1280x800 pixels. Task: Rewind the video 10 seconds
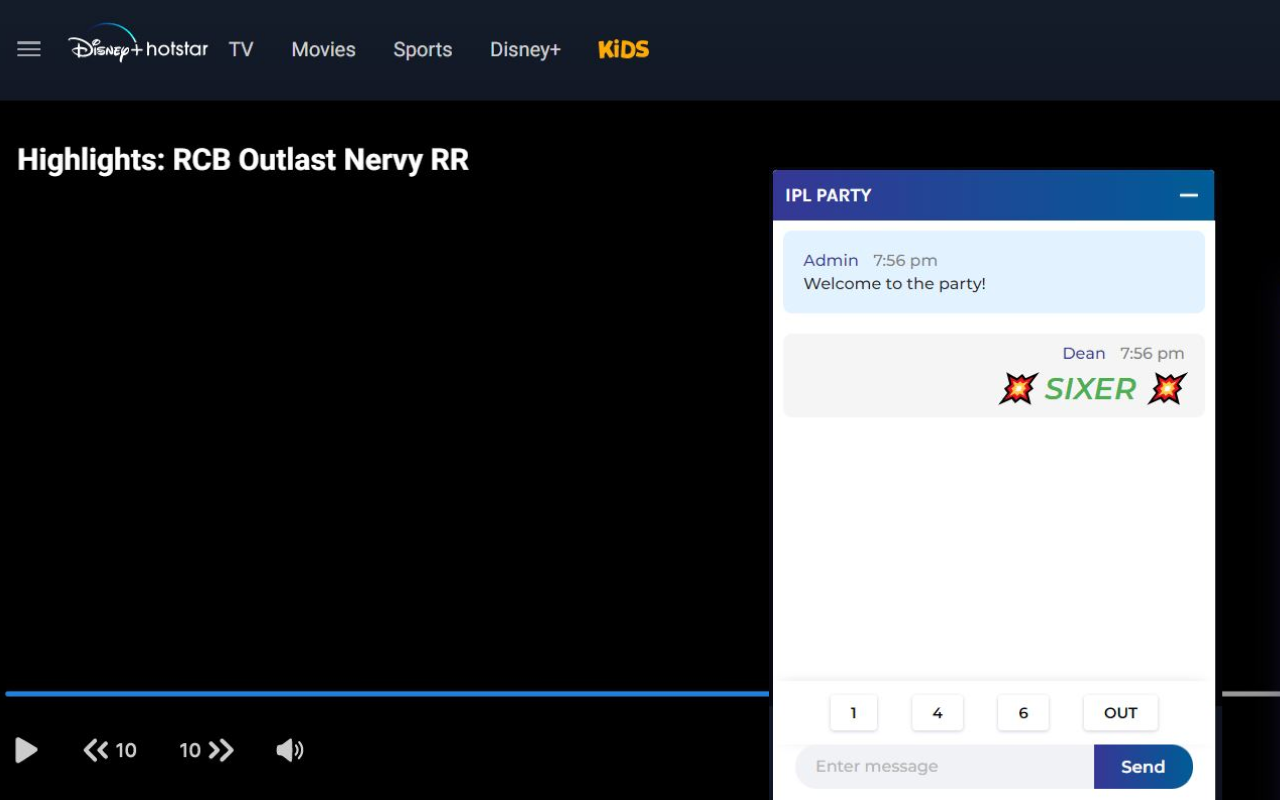[110, 750]
